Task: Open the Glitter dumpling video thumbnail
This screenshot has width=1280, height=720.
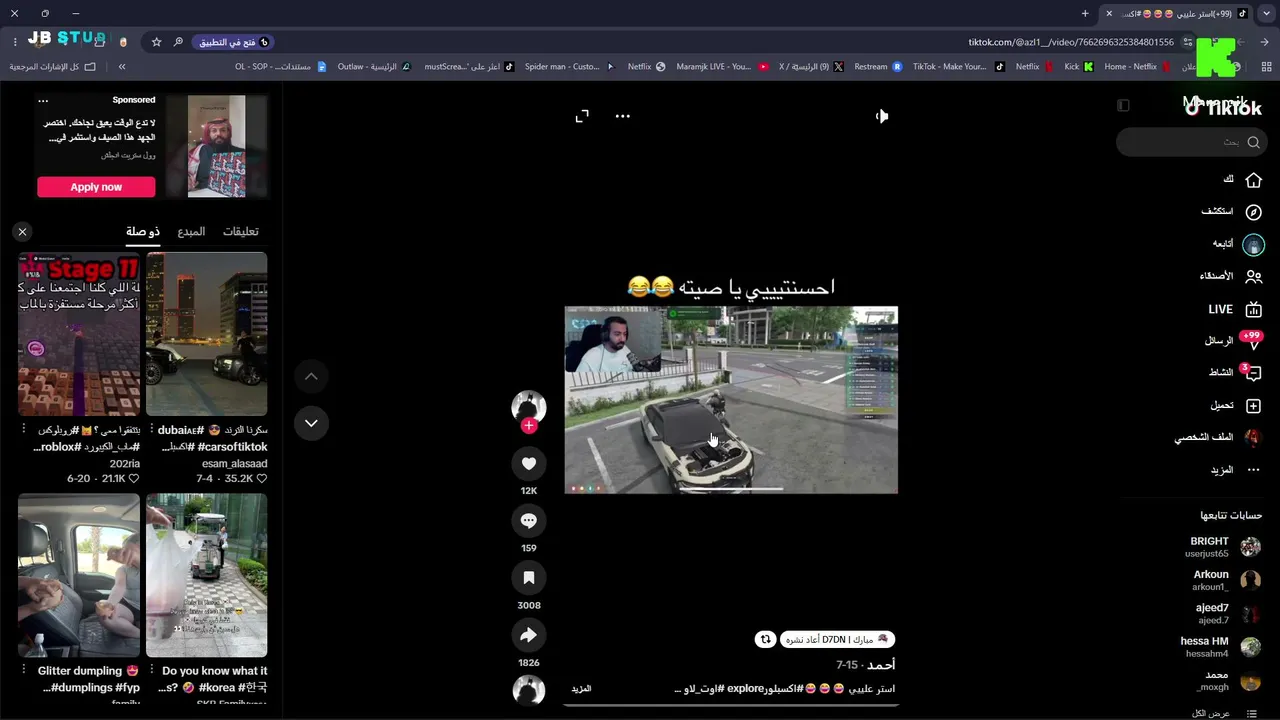Action: [x=79, y=575]
